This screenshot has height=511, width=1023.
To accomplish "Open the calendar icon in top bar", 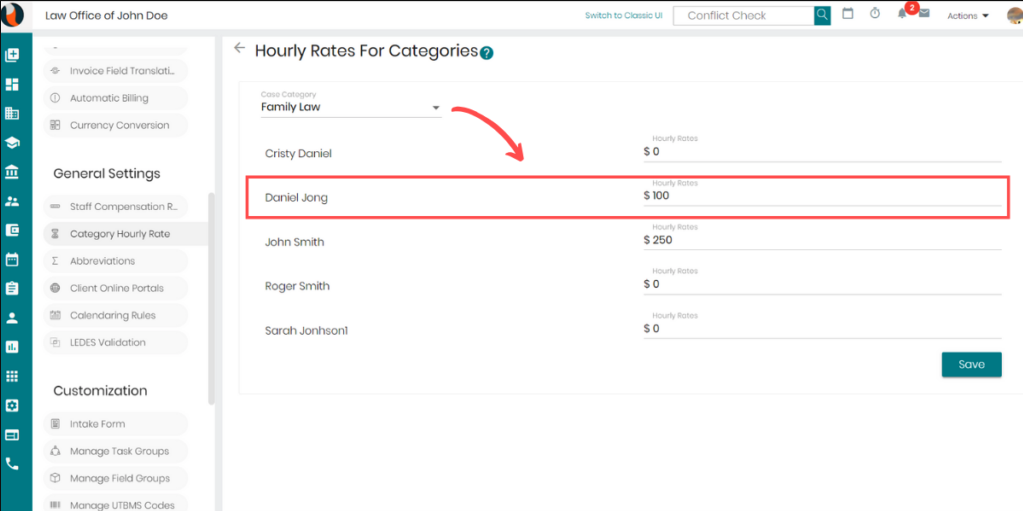I will [x=848, y=14].
